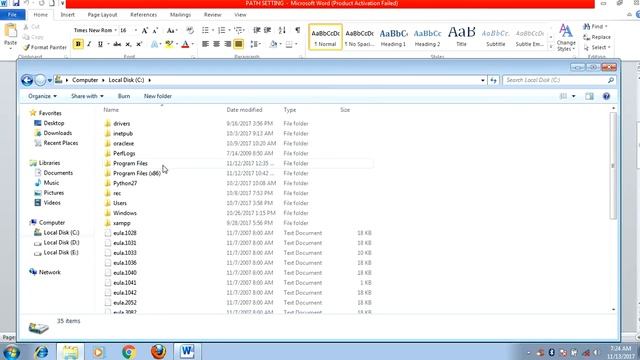Click the Shading paint bucket icon
The width and height of the screenshot is (640, 360).
[273, 44]
